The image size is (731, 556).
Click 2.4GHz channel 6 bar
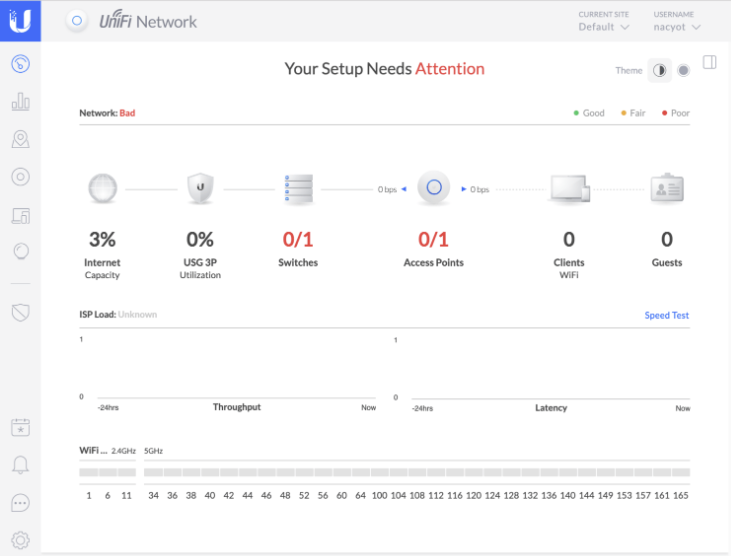click(108, 473)
